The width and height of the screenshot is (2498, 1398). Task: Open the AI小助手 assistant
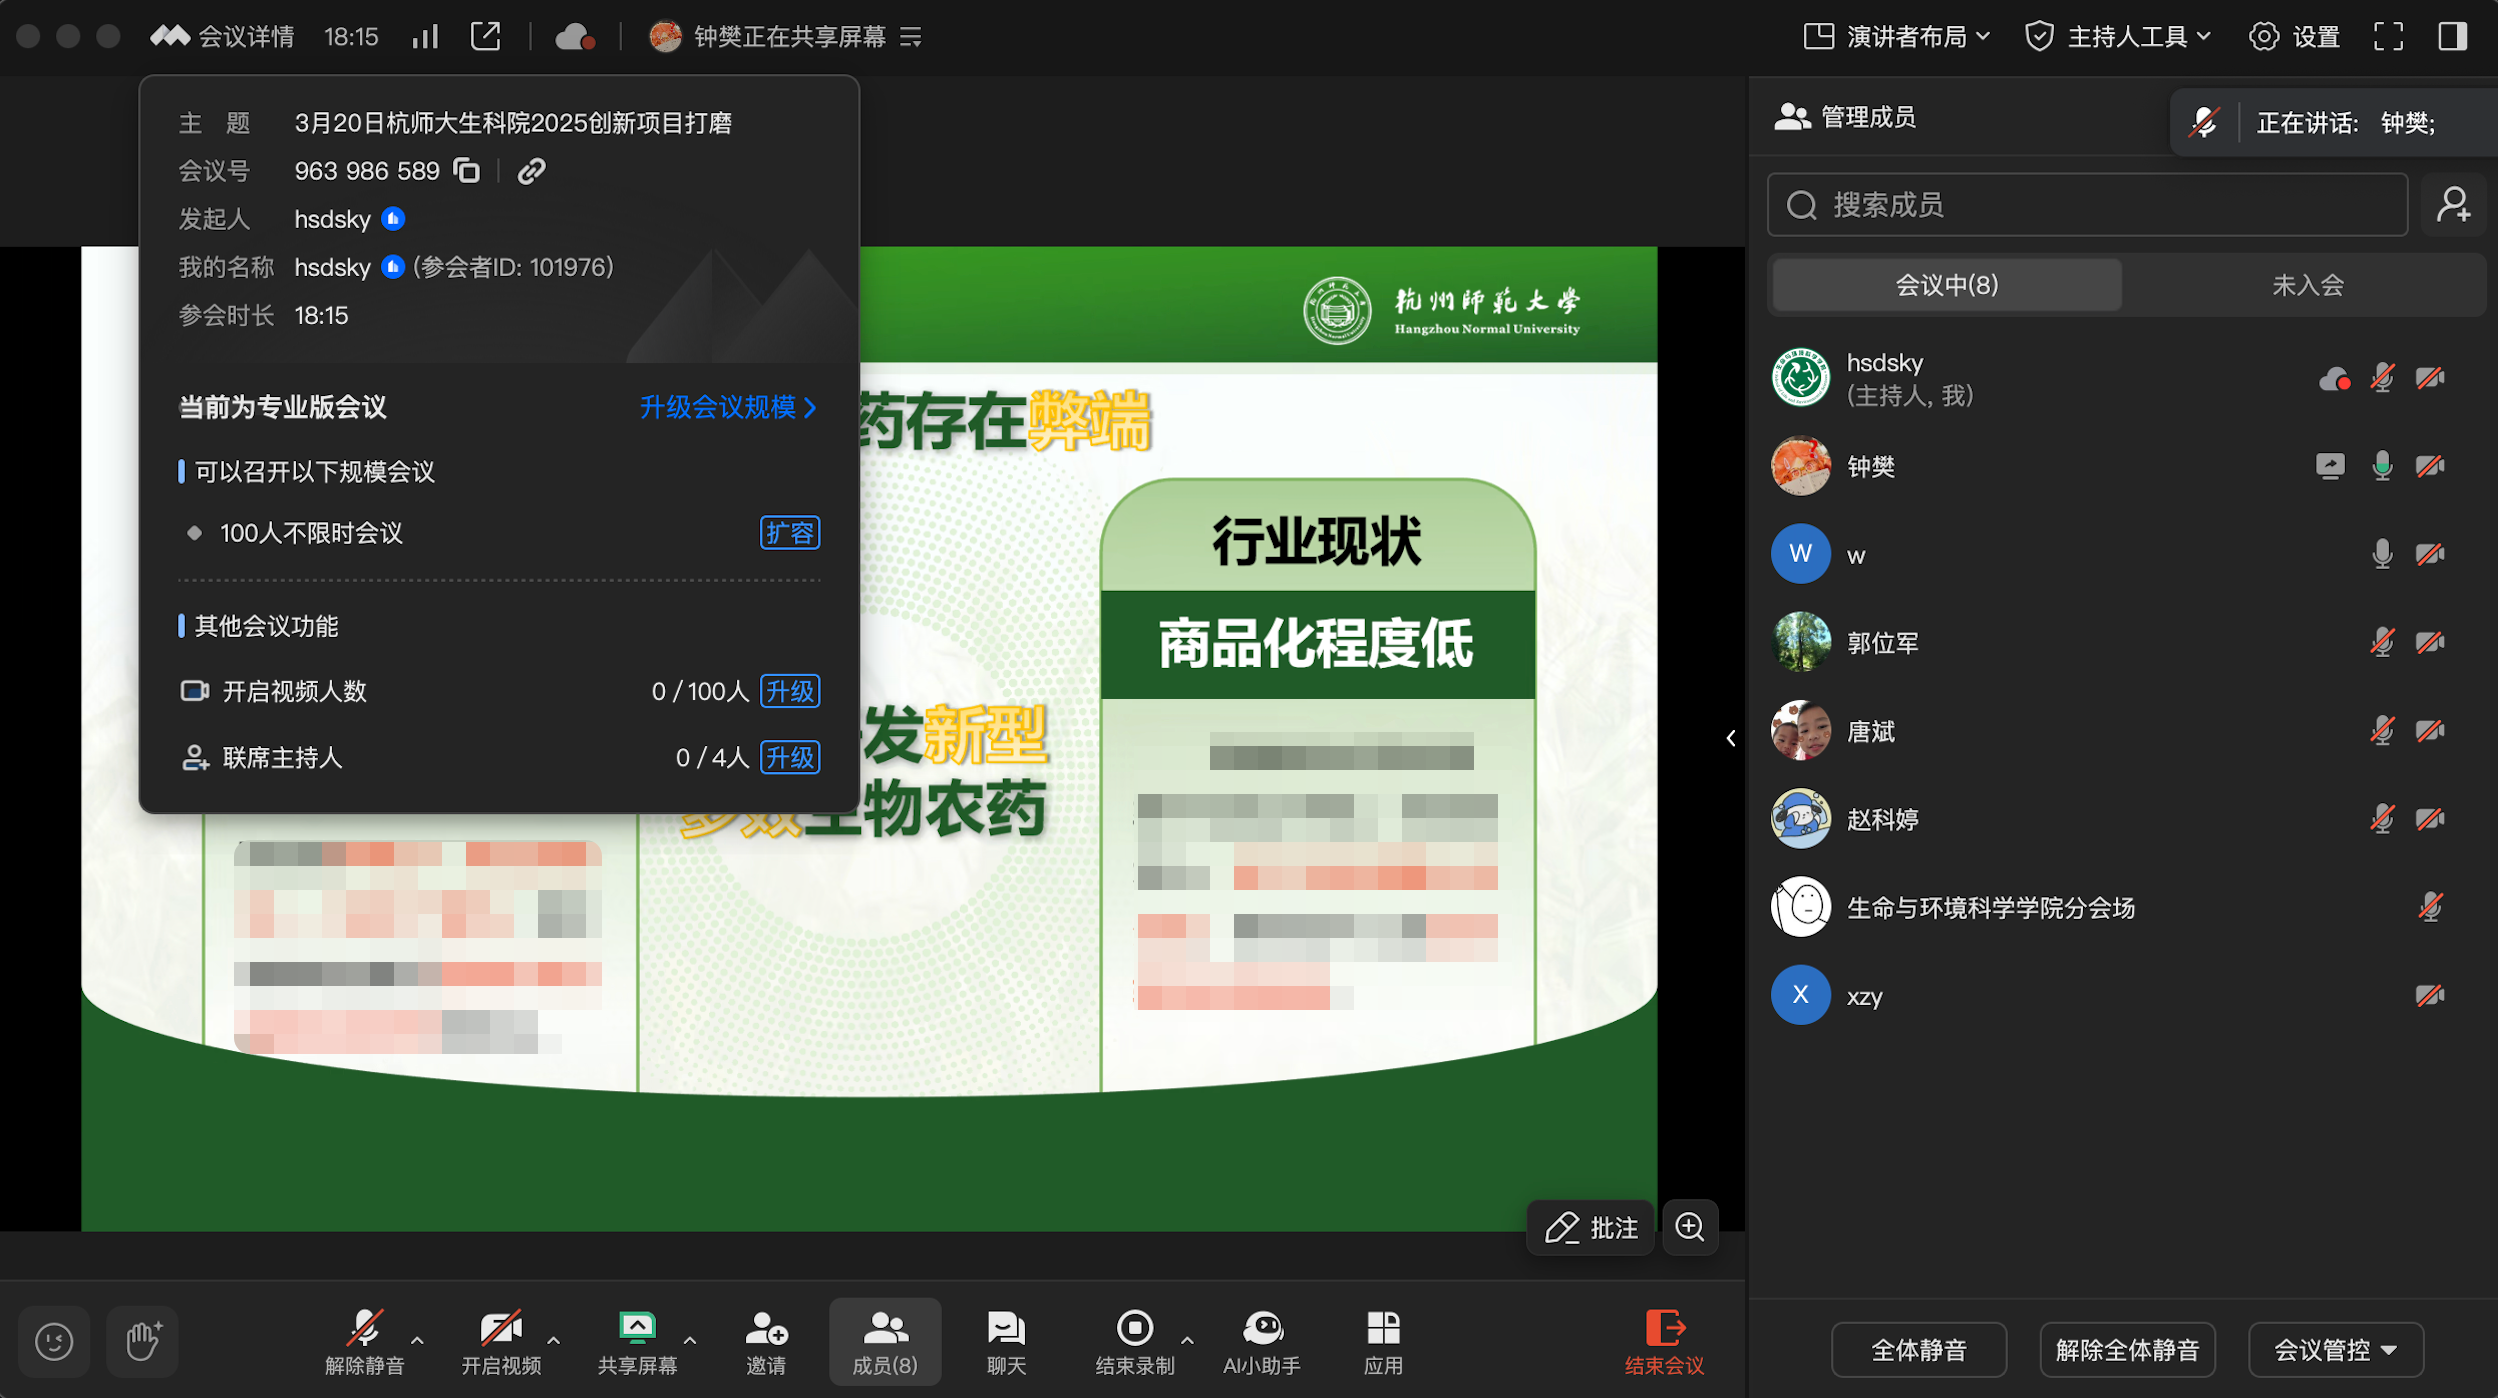click(1261, 1342)
